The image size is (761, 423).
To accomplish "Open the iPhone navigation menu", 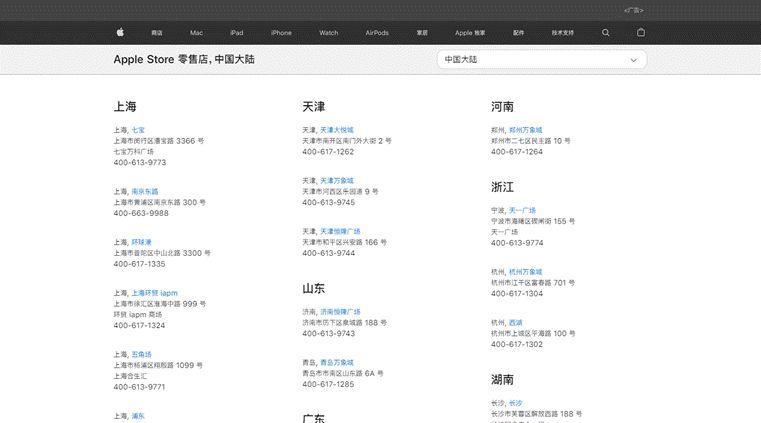I will (x=281, y=33).
